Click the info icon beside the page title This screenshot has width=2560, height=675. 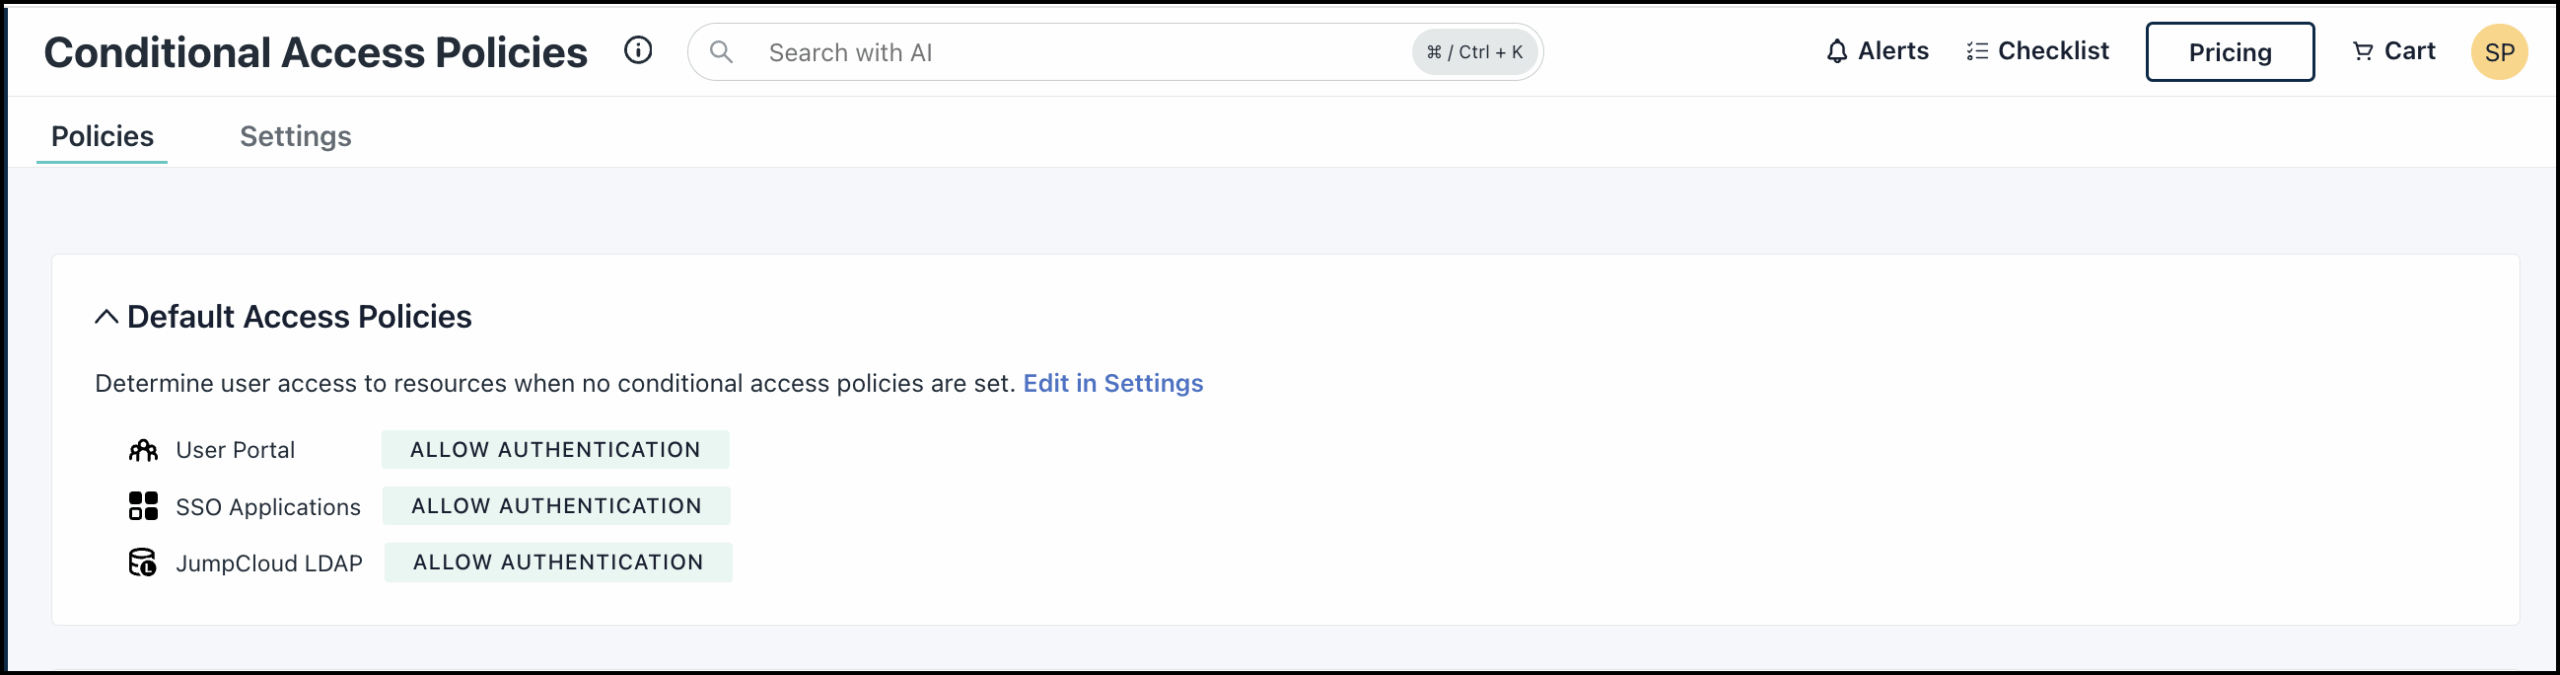pos(639,51)
